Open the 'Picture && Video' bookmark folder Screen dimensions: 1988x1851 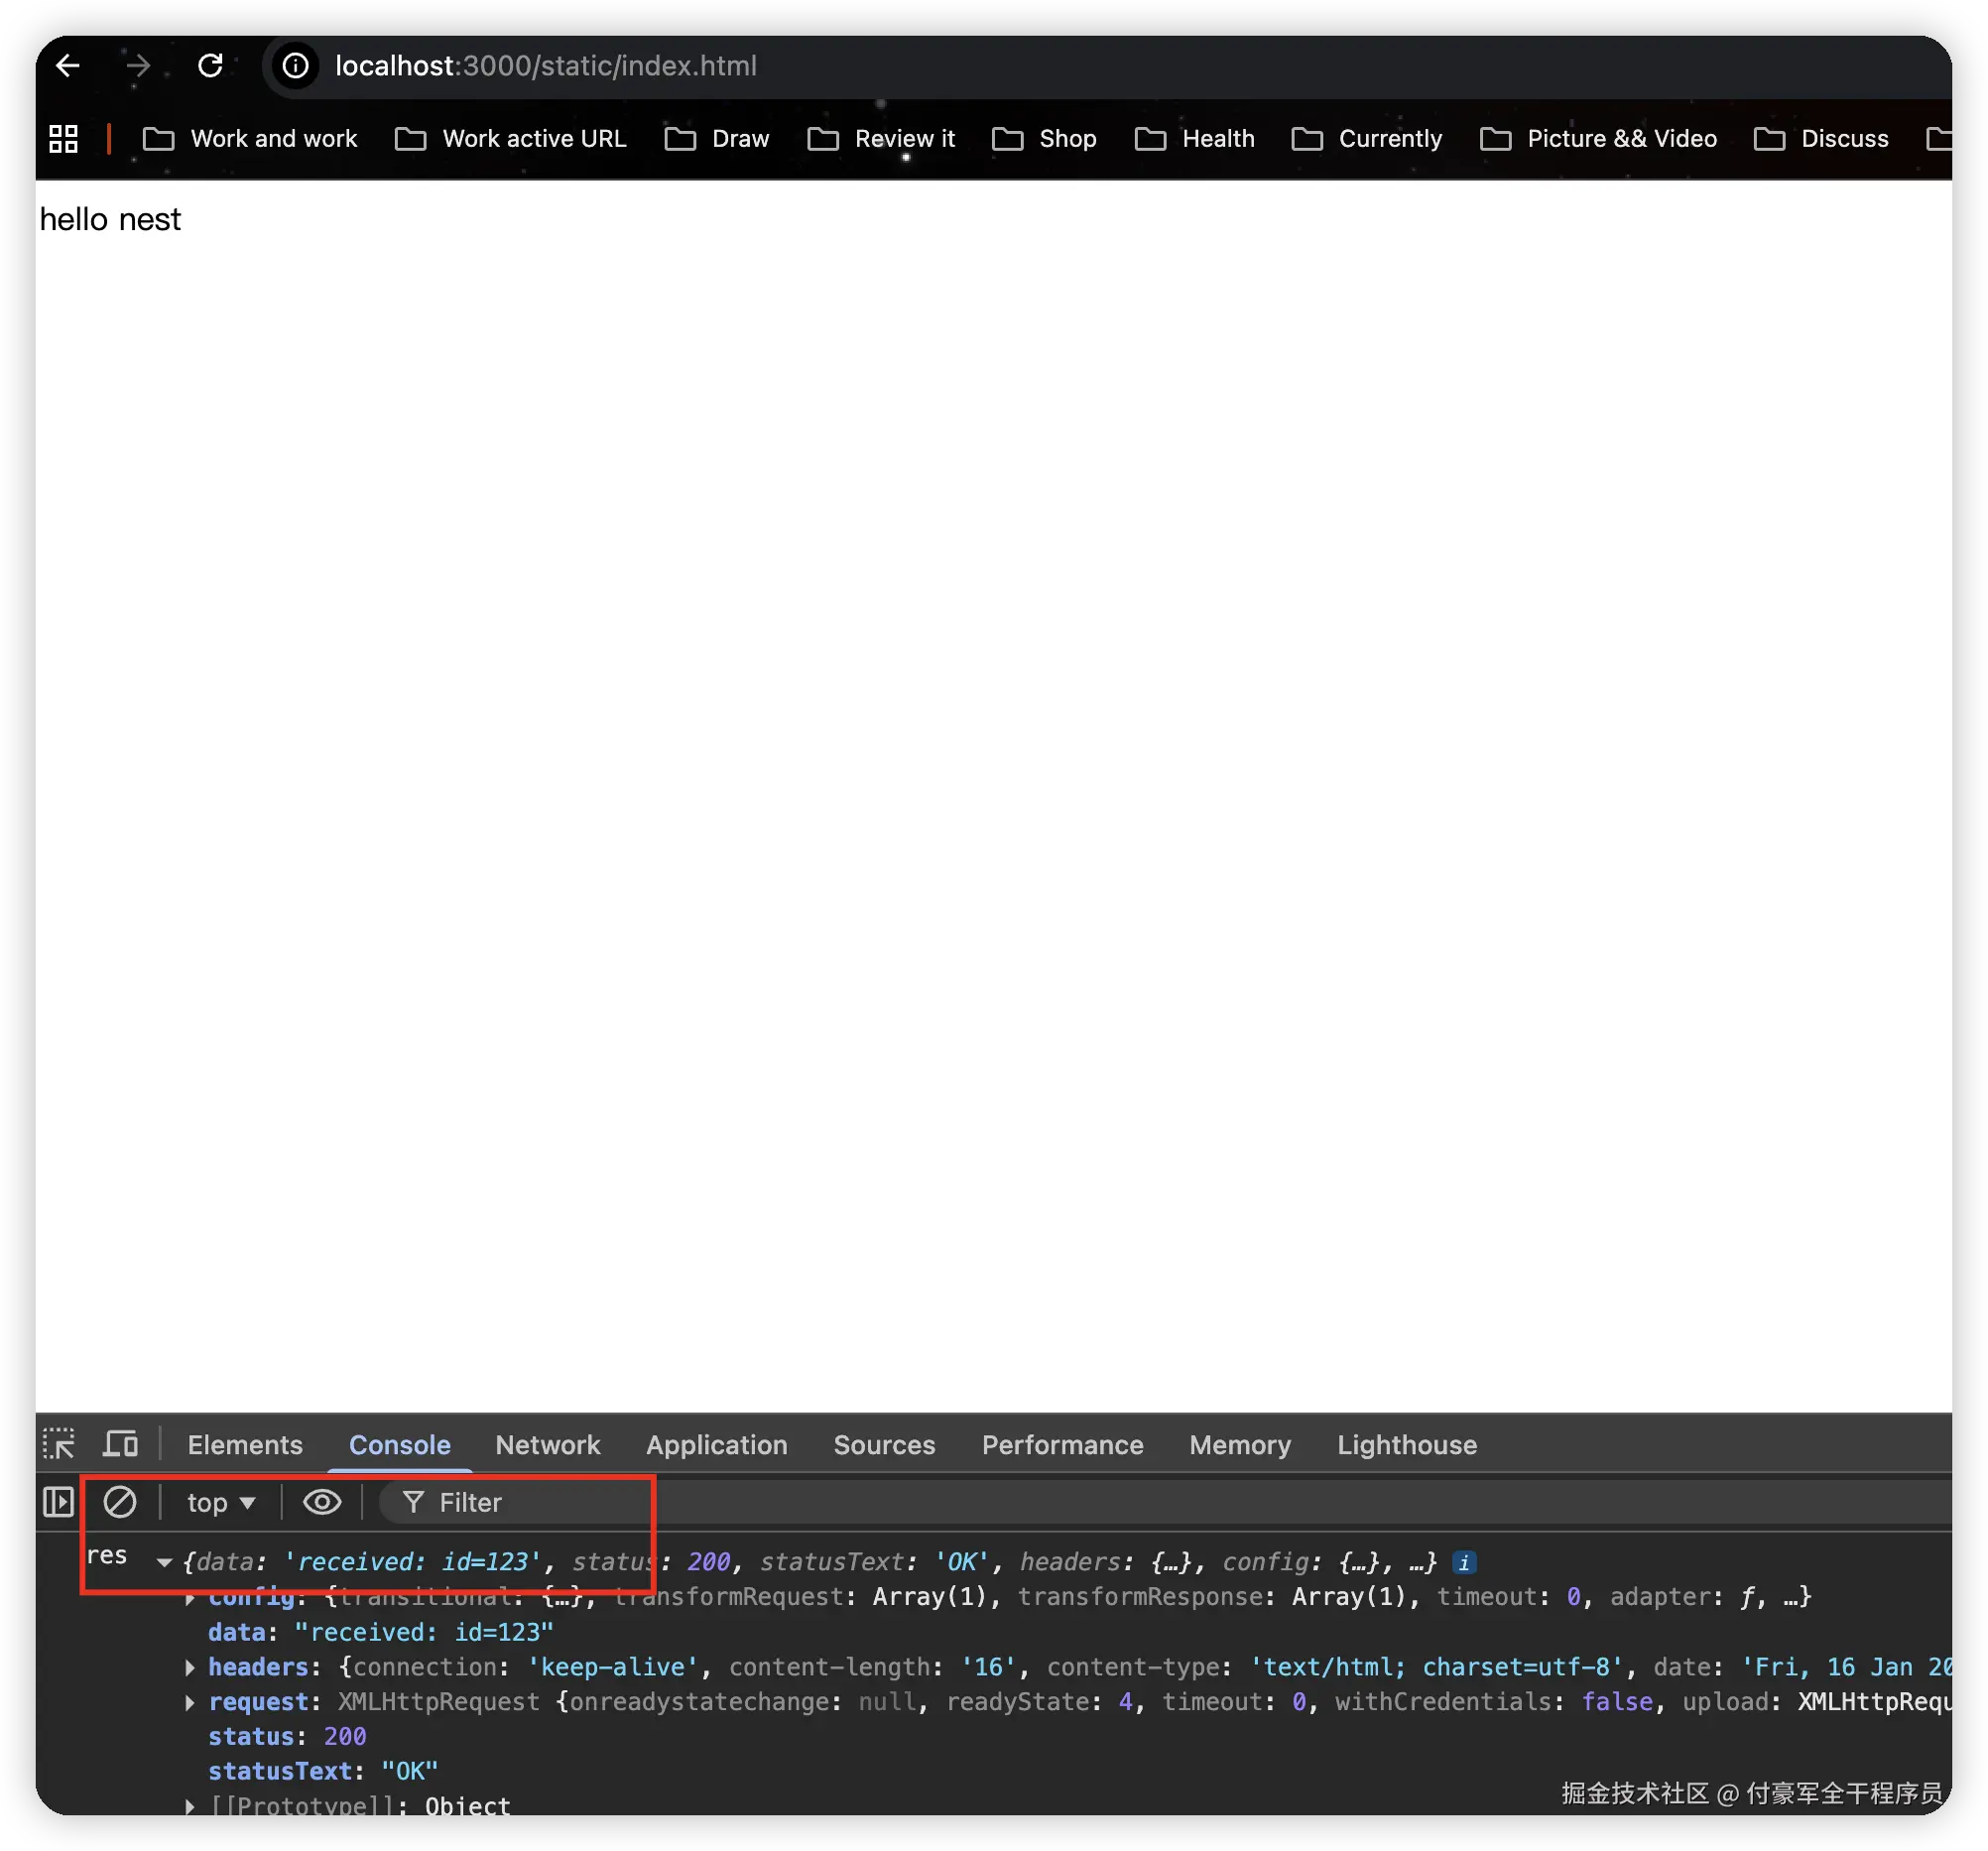1599,139
